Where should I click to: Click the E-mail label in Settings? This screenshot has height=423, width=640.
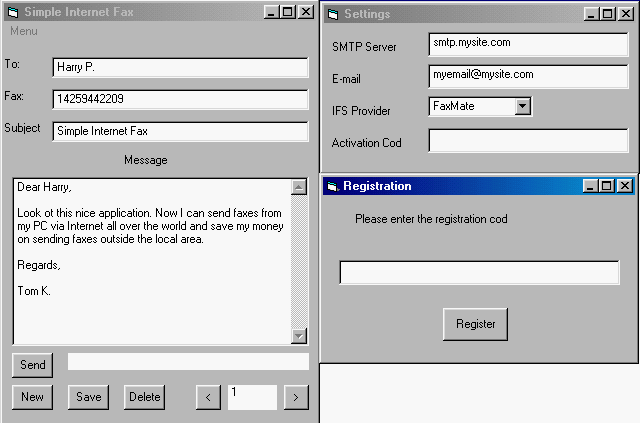click(346, 79)
